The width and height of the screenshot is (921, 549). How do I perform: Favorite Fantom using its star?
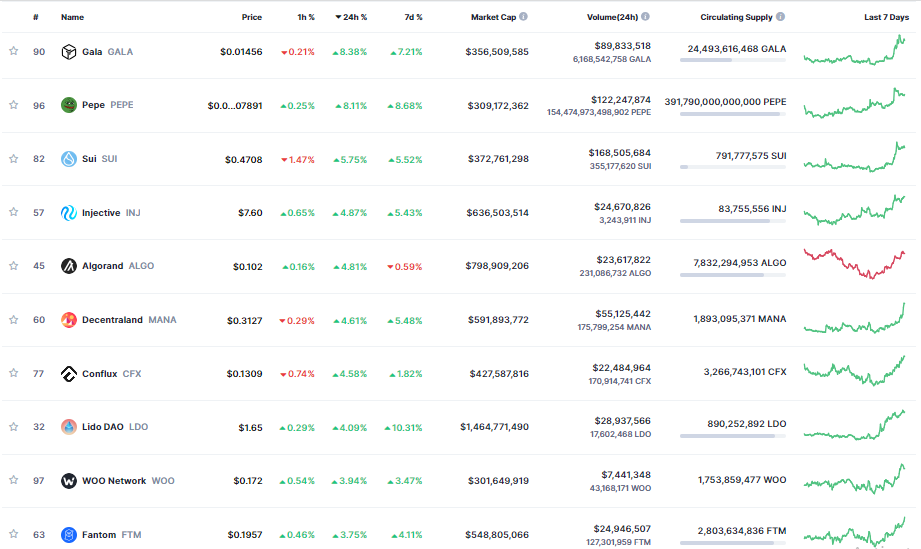coord(14,534)
